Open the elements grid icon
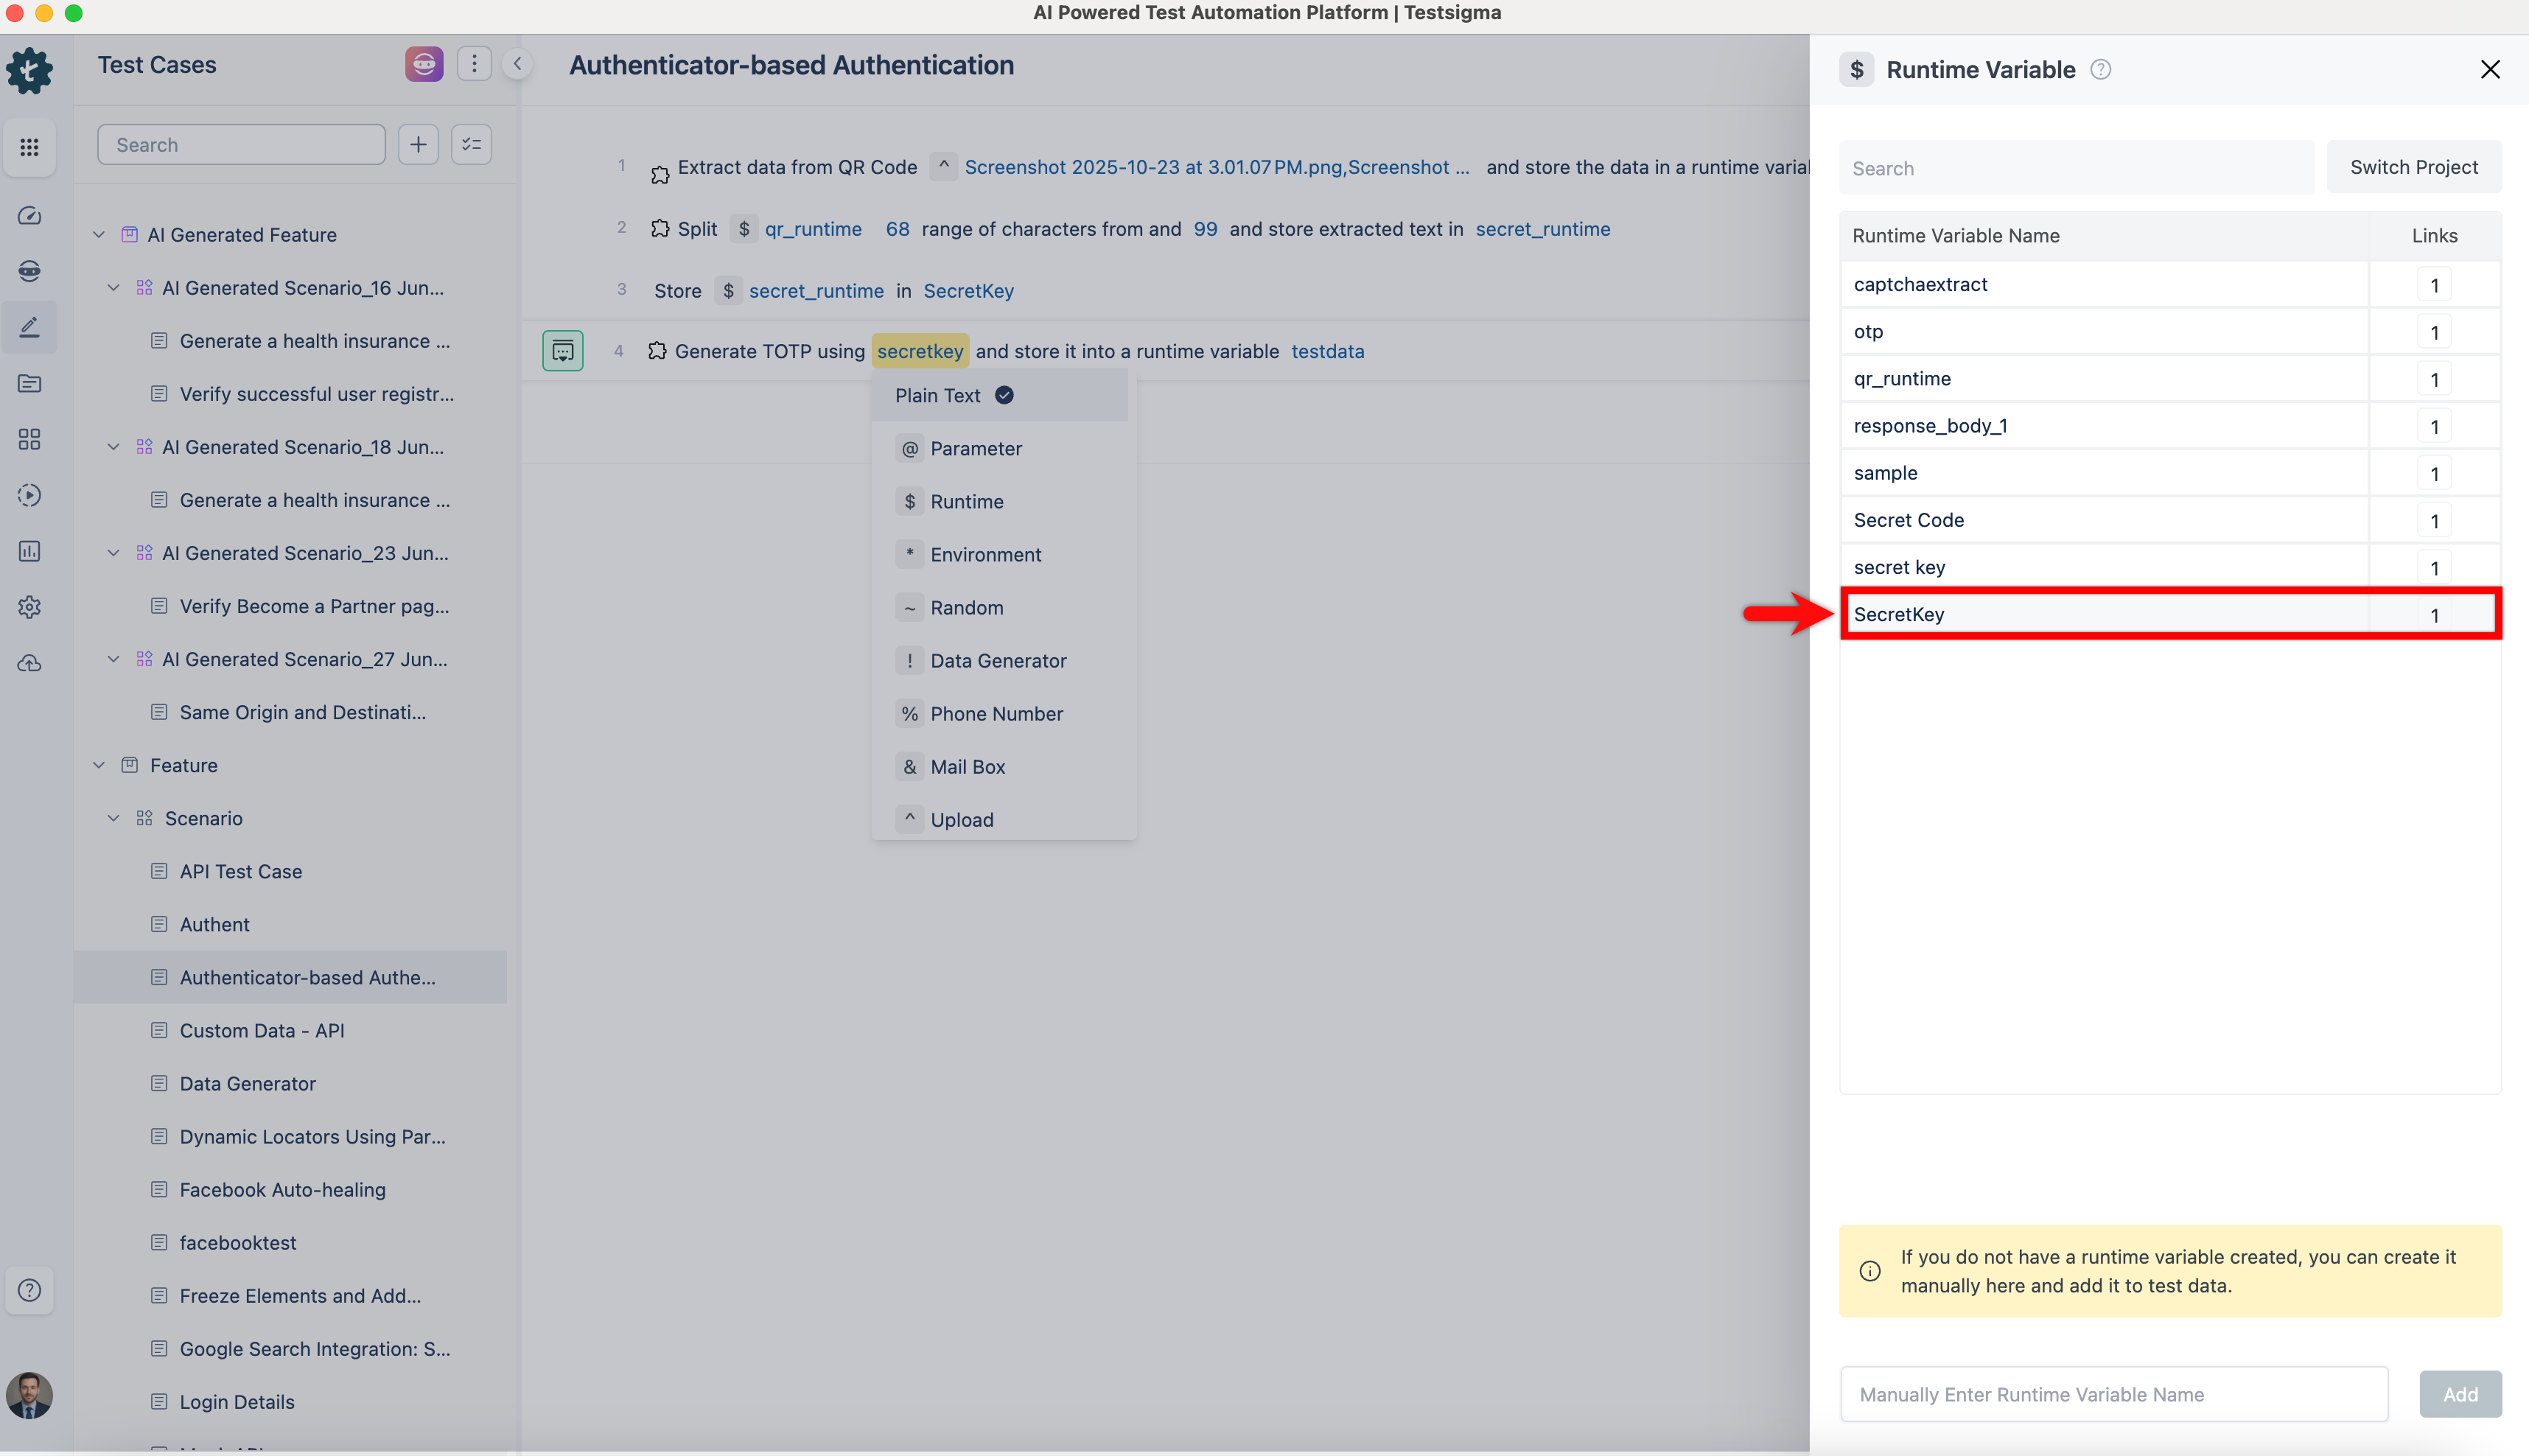The width and height of the screenshot is (2529, 1456). 29,439
